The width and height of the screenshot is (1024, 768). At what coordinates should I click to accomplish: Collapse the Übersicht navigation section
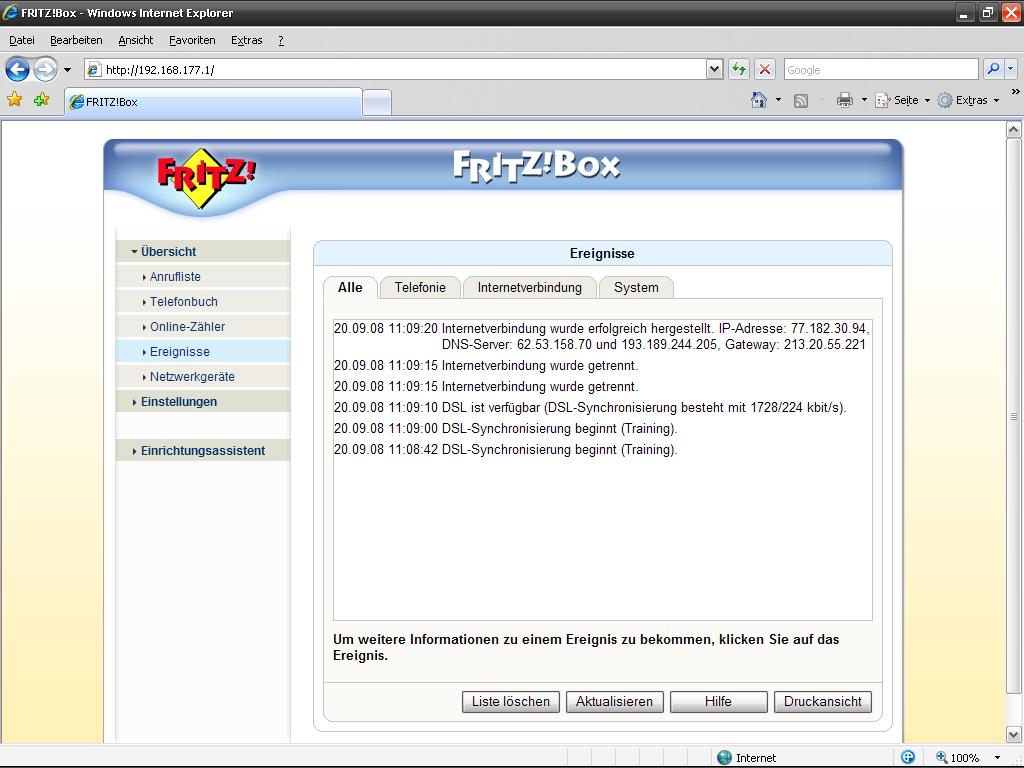point(202,251)
